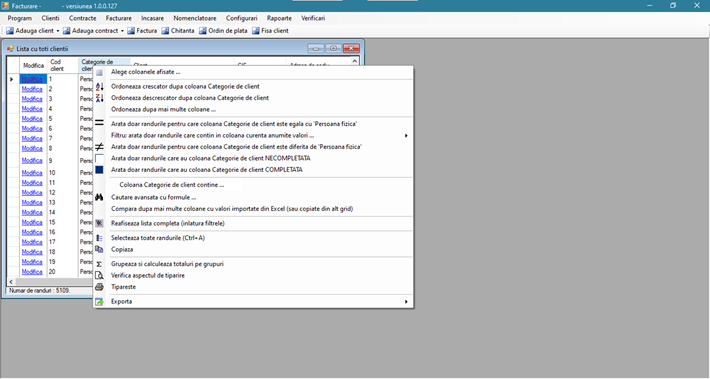Click the equals sign filter icon
The width and height of the screenshot is (710, 379).
coord(100,123)
